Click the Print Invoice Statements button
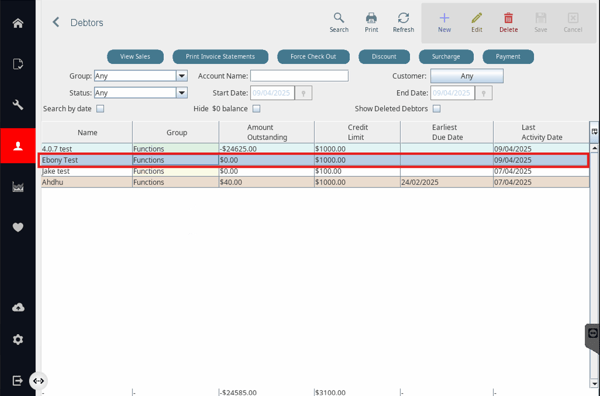 220,57
